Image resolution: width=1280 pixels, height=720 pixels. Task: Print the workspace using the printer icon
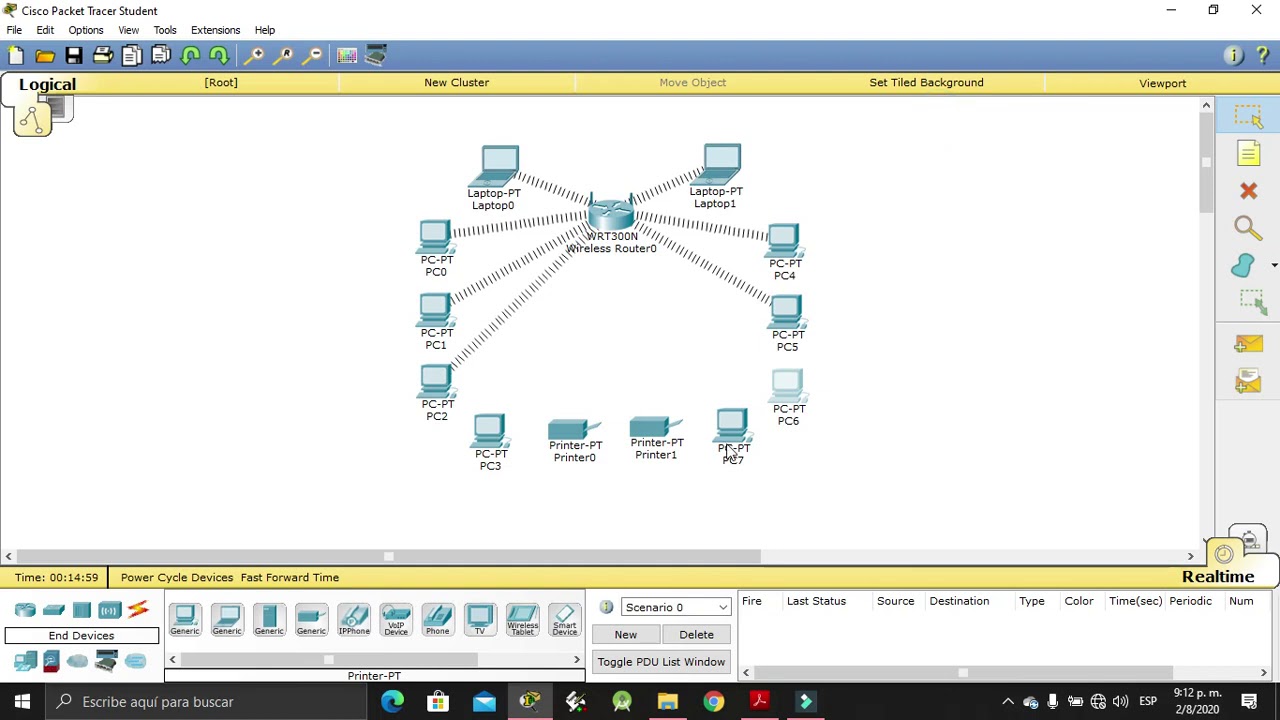coord(103,56)
